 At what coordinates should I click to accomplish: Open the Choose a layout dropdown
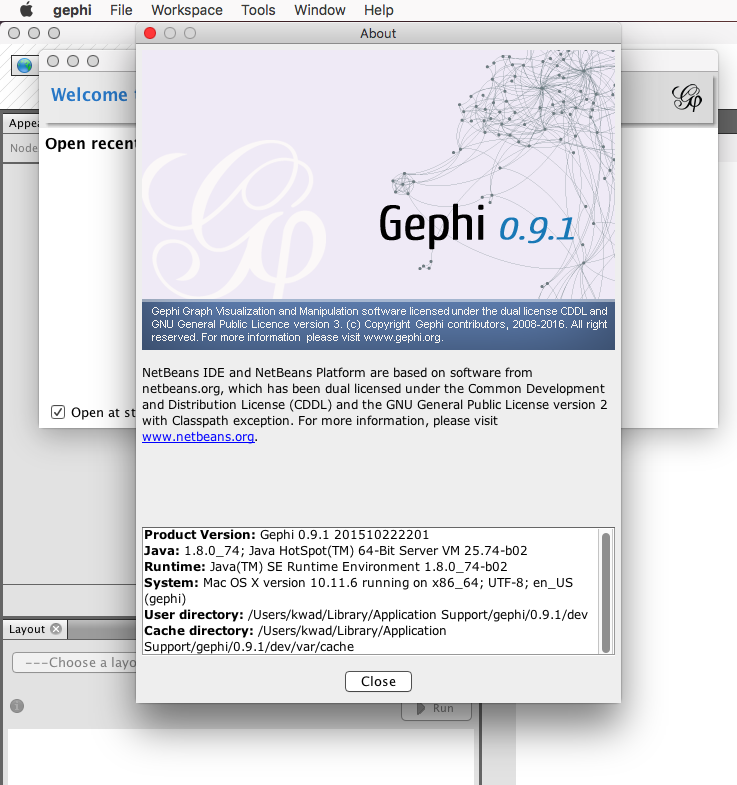(75, 662)
